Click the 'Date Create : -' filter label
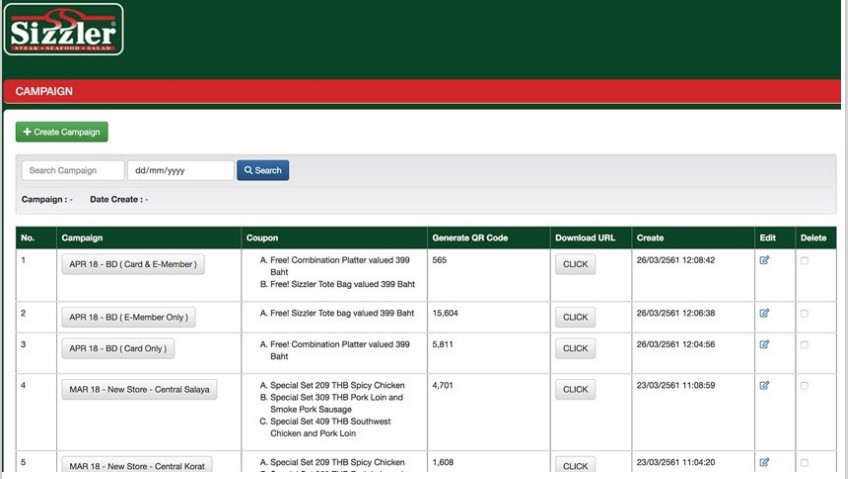The width and height of the screenshot is (848, 479). coord(119,199)
